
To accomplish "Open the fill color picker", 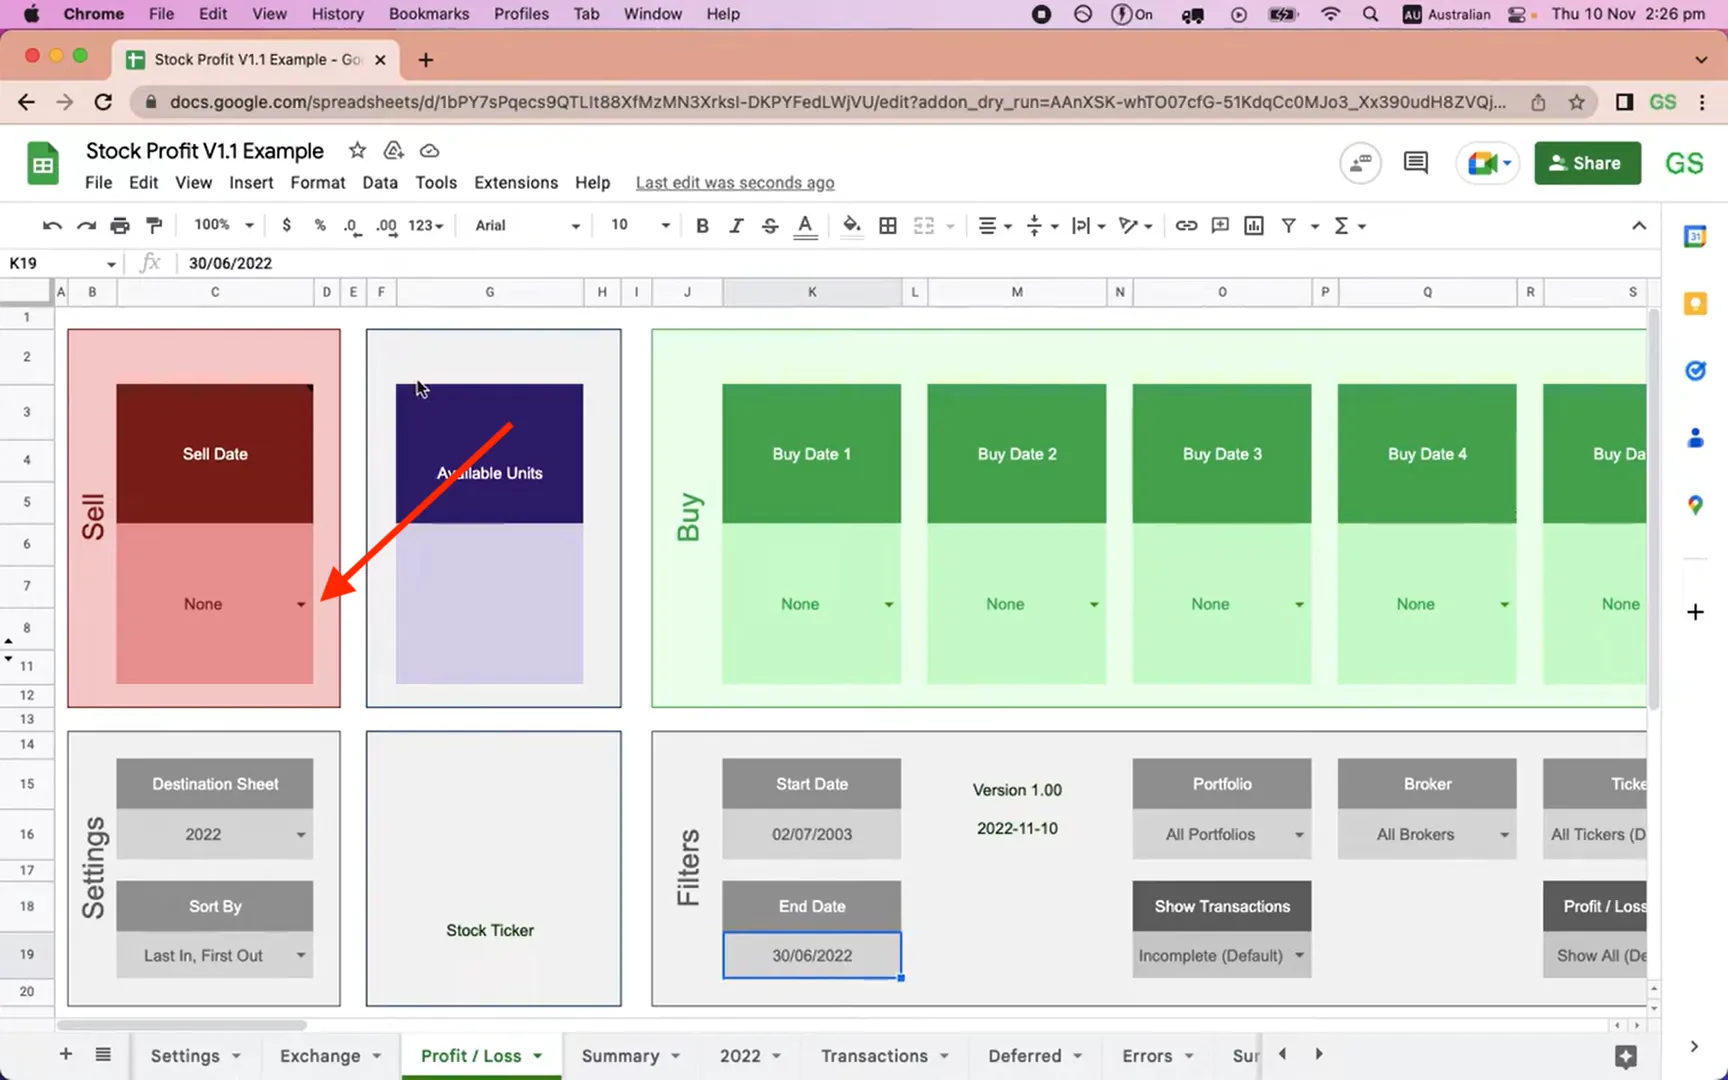I will pyautogui.click(x=851, y=225).
